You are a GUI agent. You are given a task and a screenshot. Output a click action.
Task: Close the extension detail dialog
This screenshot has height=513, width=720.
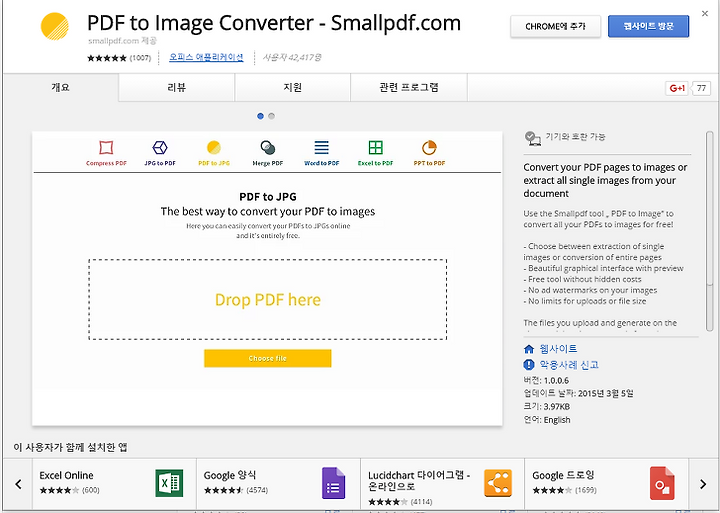point(705,14)
